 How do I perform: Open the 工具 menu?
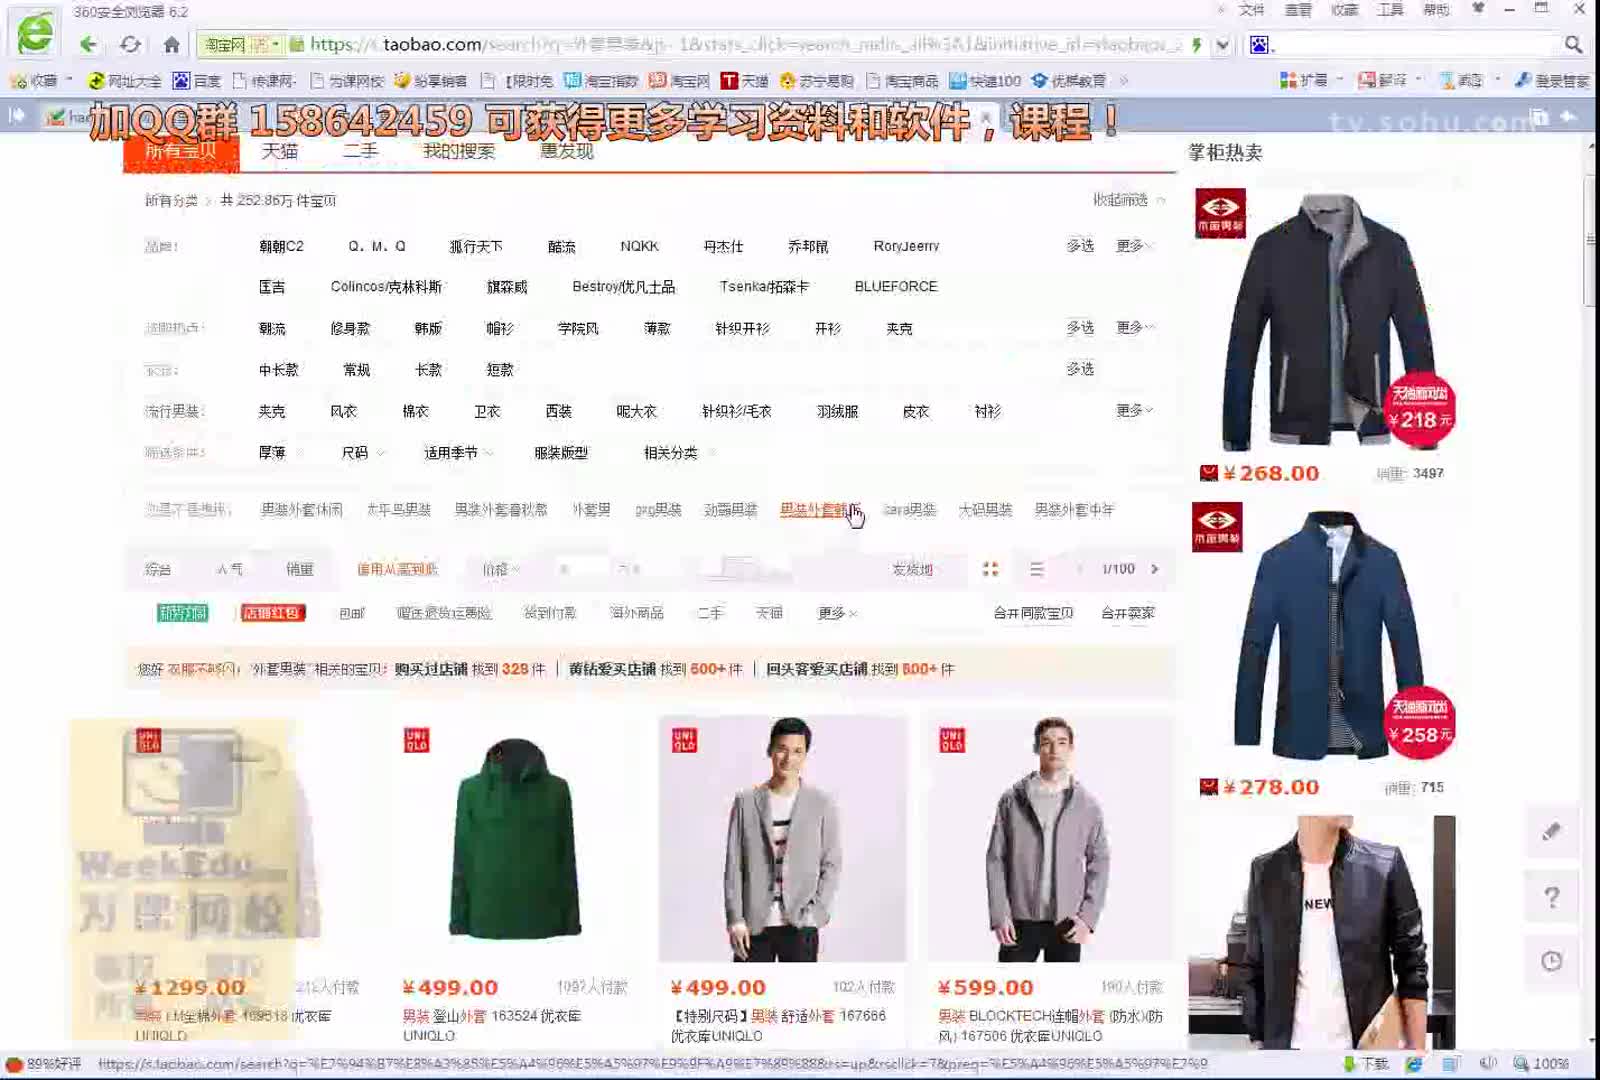[x=1391, y=10]
